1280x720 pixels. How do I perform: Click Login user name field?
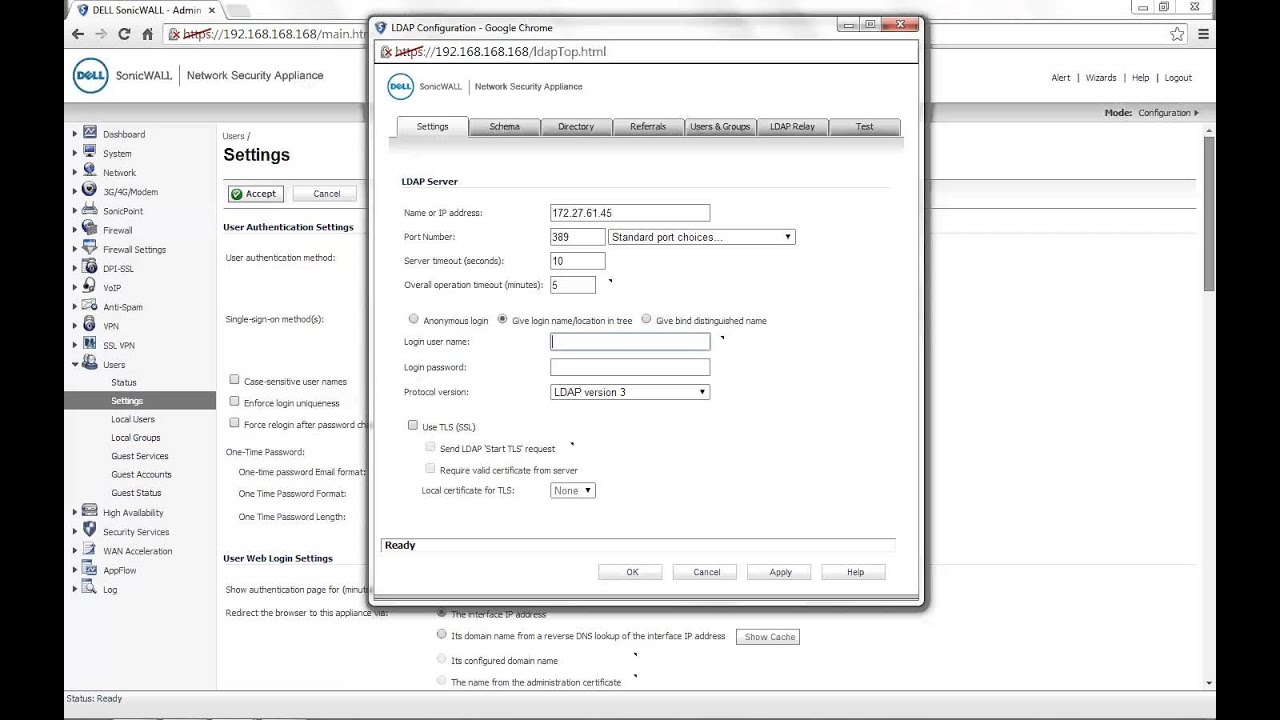click(630, 342)
